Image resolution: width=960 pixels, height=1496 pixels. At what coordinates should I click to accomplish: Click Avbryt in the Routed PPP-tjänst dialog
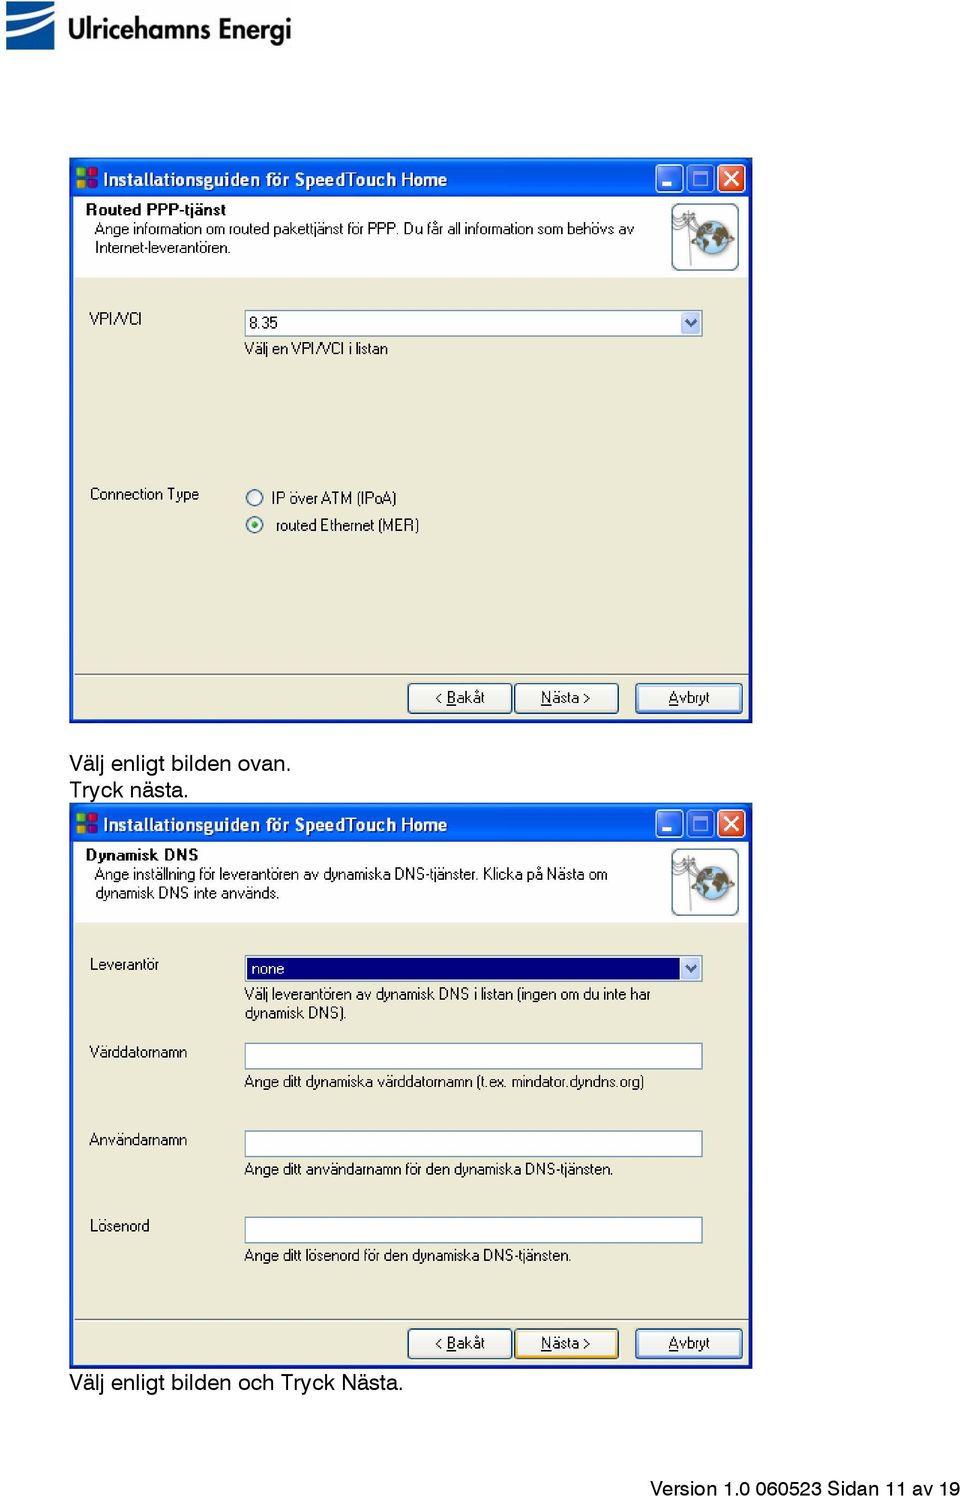click(689, 698)
